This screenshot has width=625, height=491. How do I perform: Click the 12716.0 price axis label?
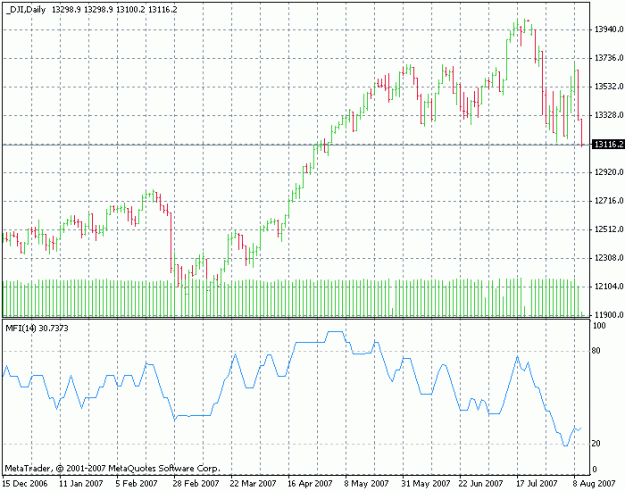[x=609, y=201]
